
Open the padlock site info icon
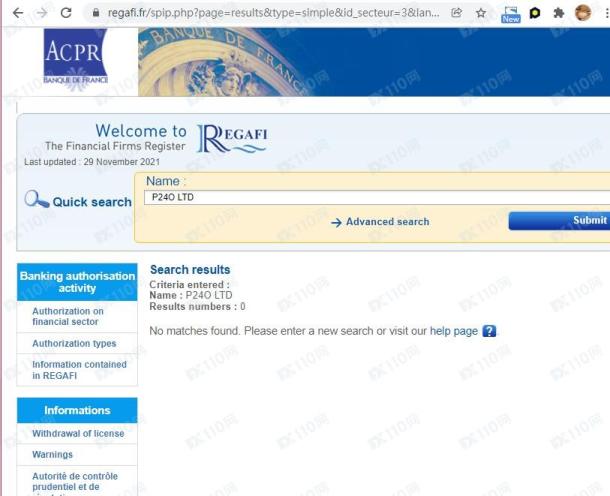click(96, 13)
